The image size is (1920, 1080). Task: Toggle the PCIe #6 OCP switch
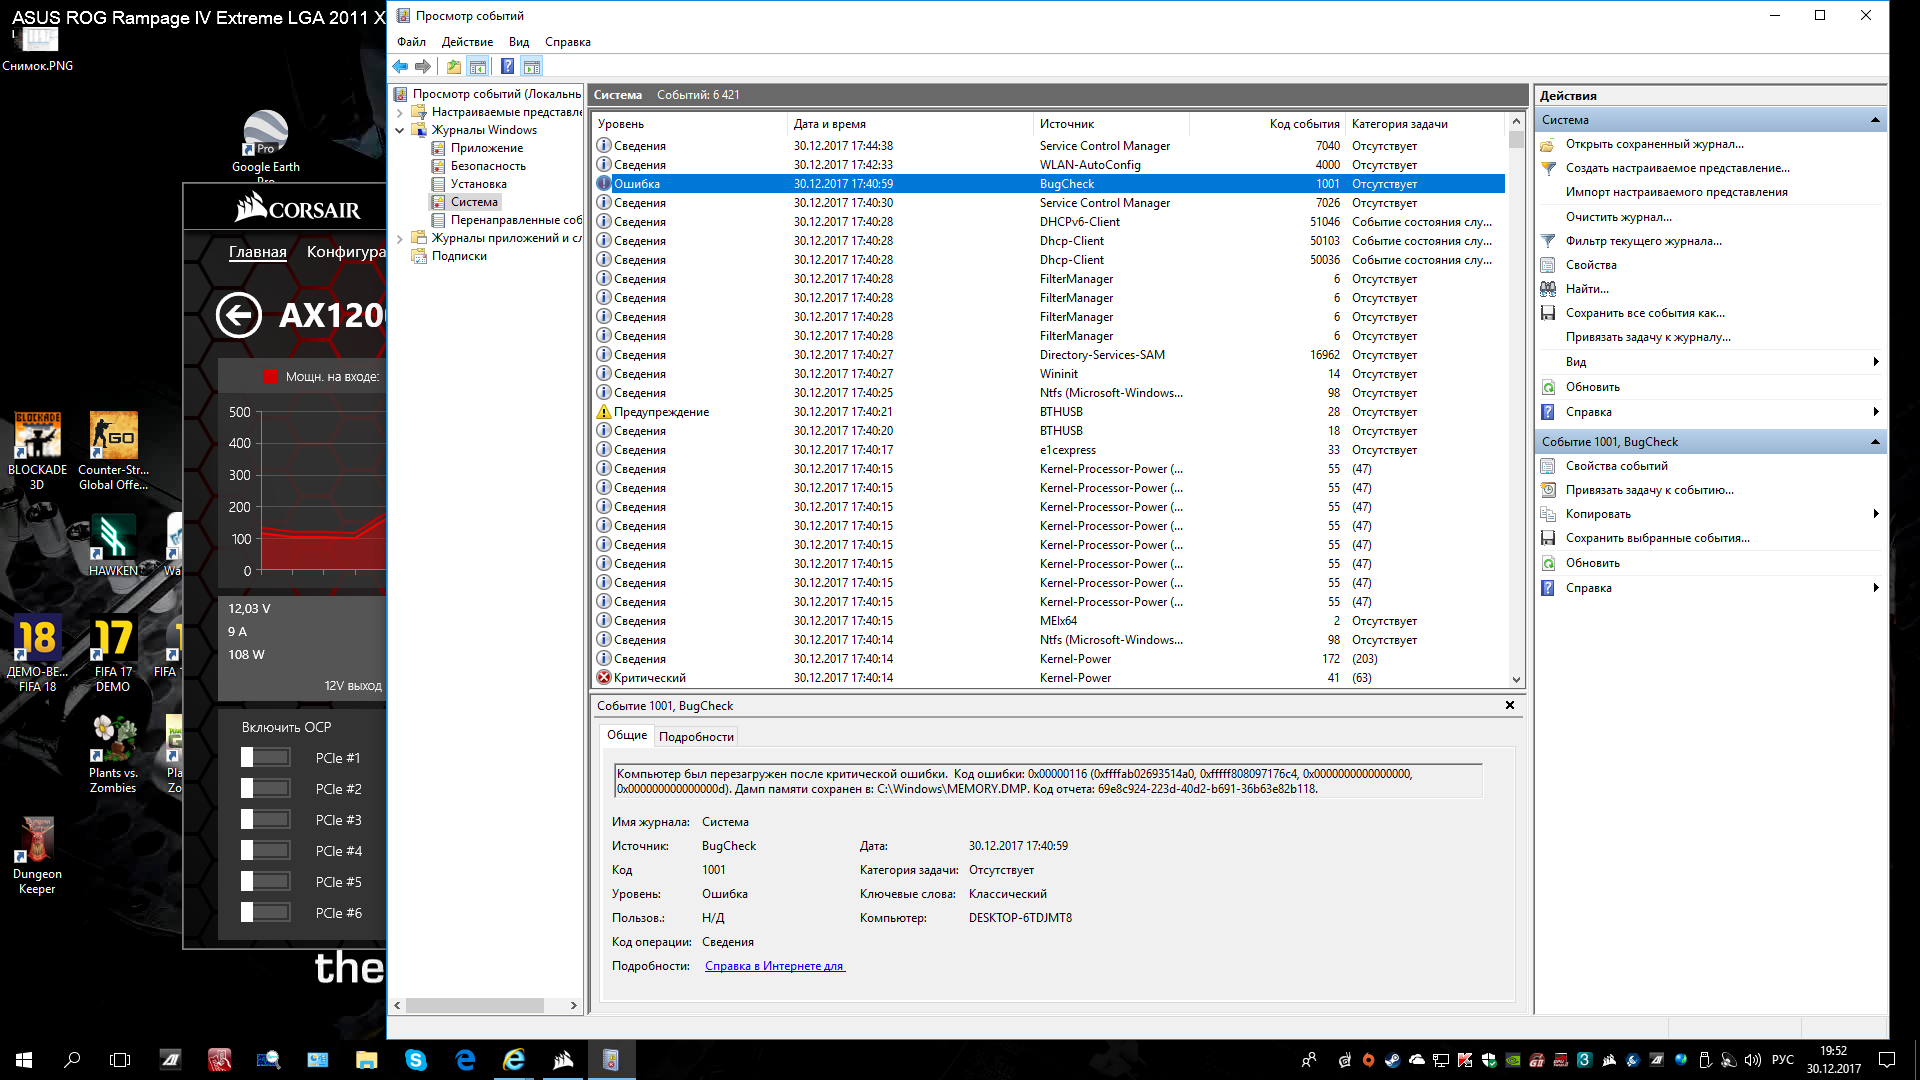click(265, 913)
